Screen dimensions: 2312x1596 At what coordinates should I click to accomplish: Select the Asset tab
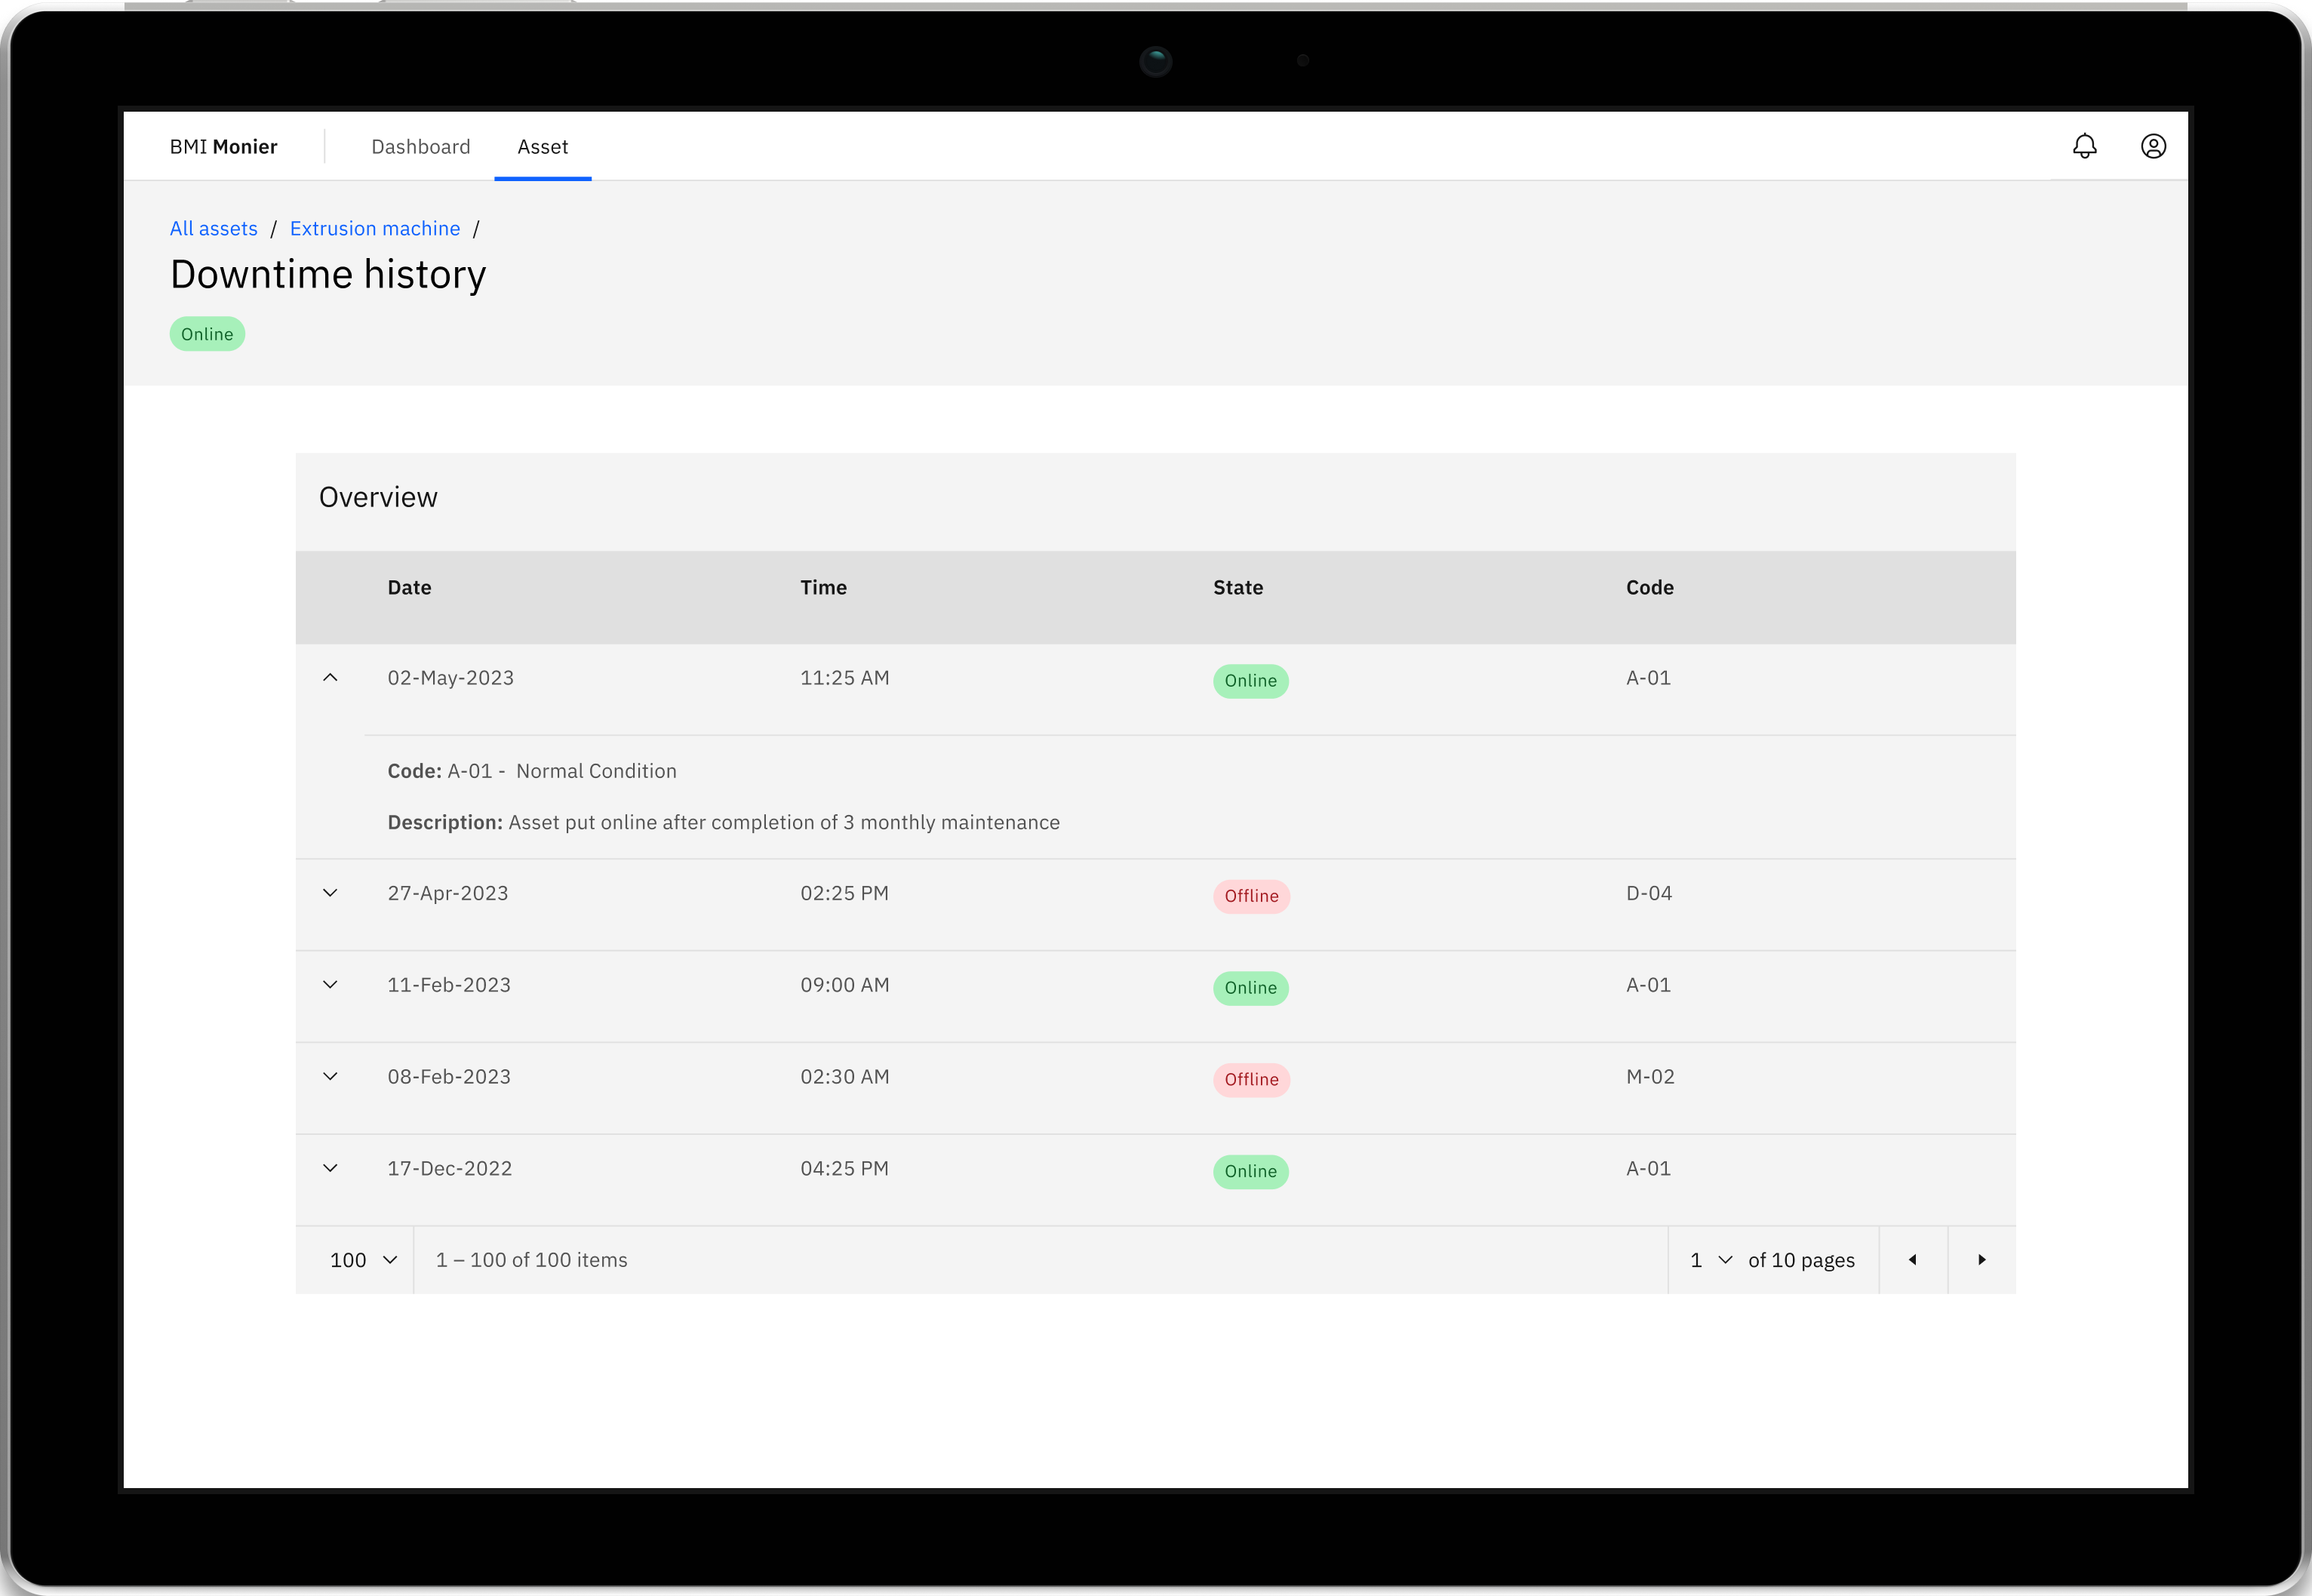542,147
